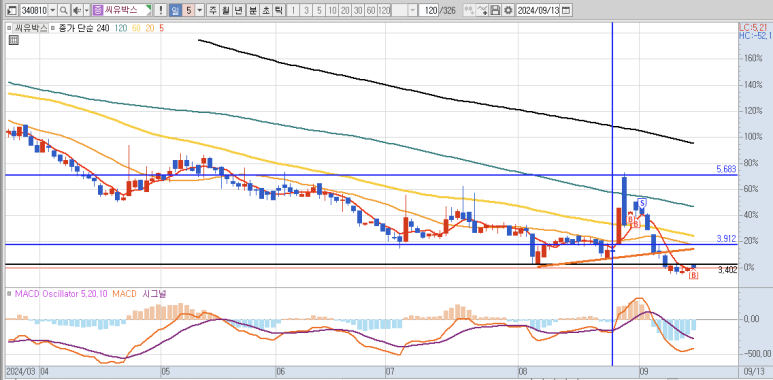Select the 20 interval button

[345, 10]
